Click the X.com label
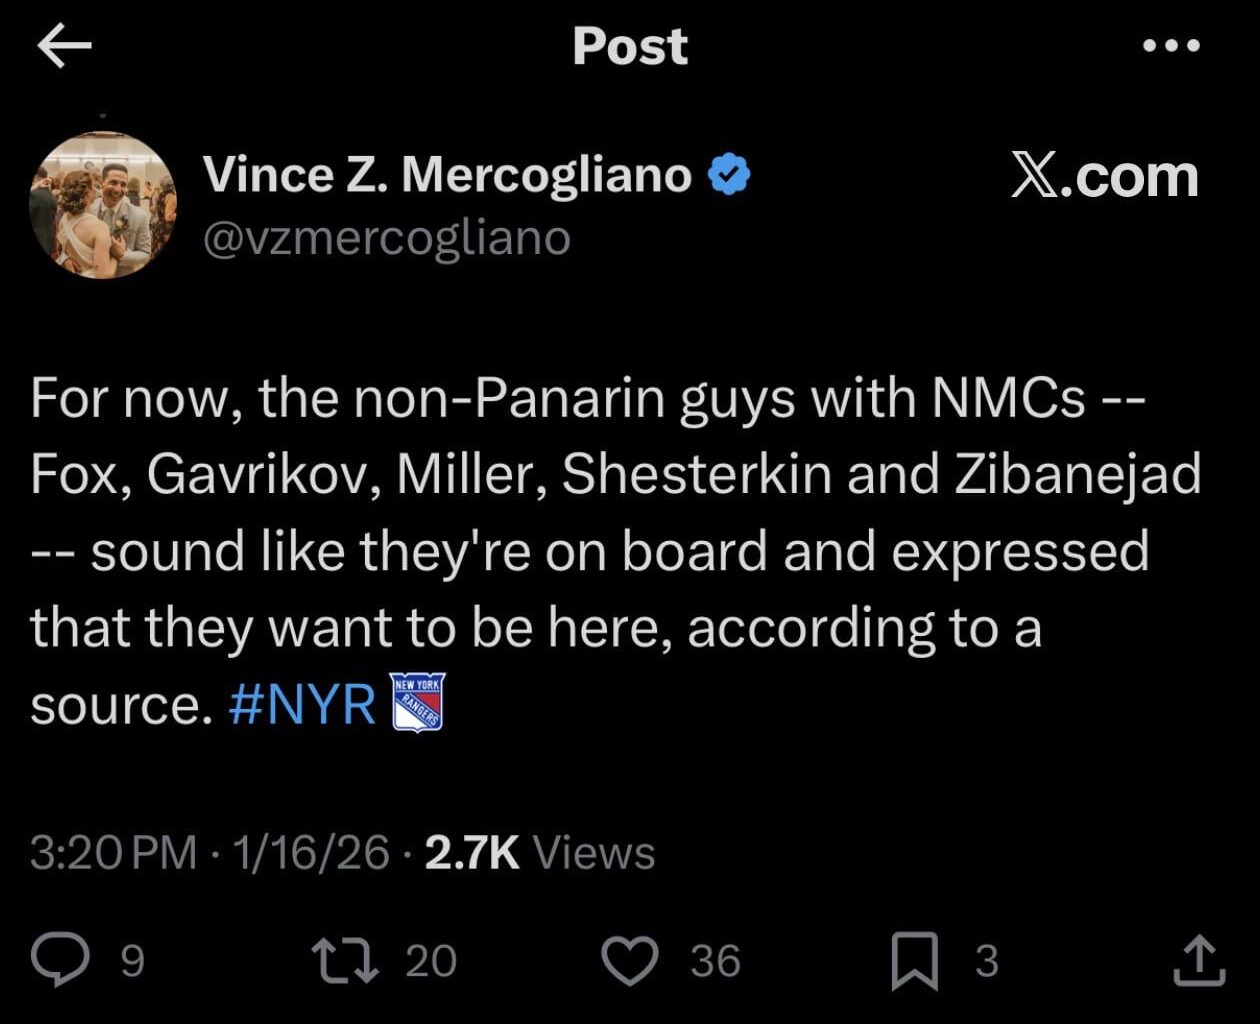This screenshot has width=1260, height=1024. tap(1103, 176)
